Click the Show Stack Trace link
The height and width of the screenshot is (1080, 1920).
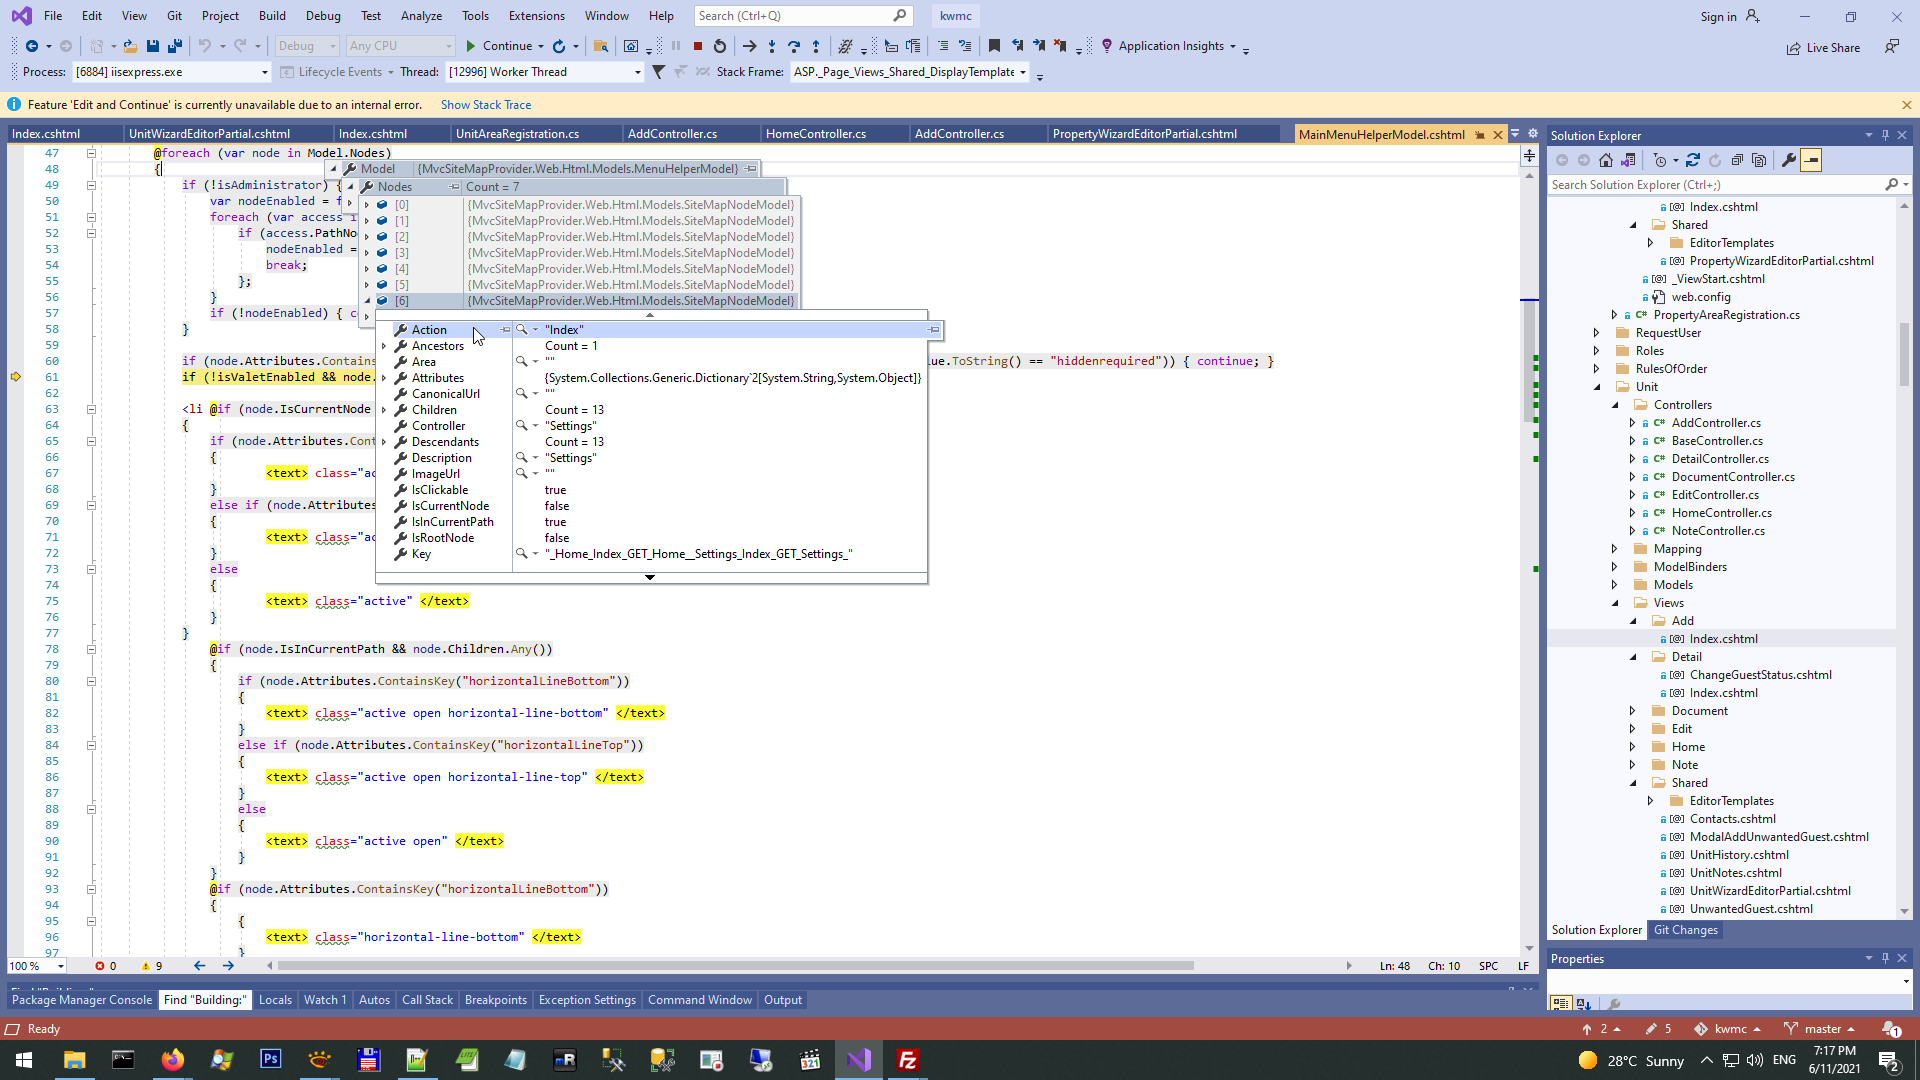[x=486, y=105]
